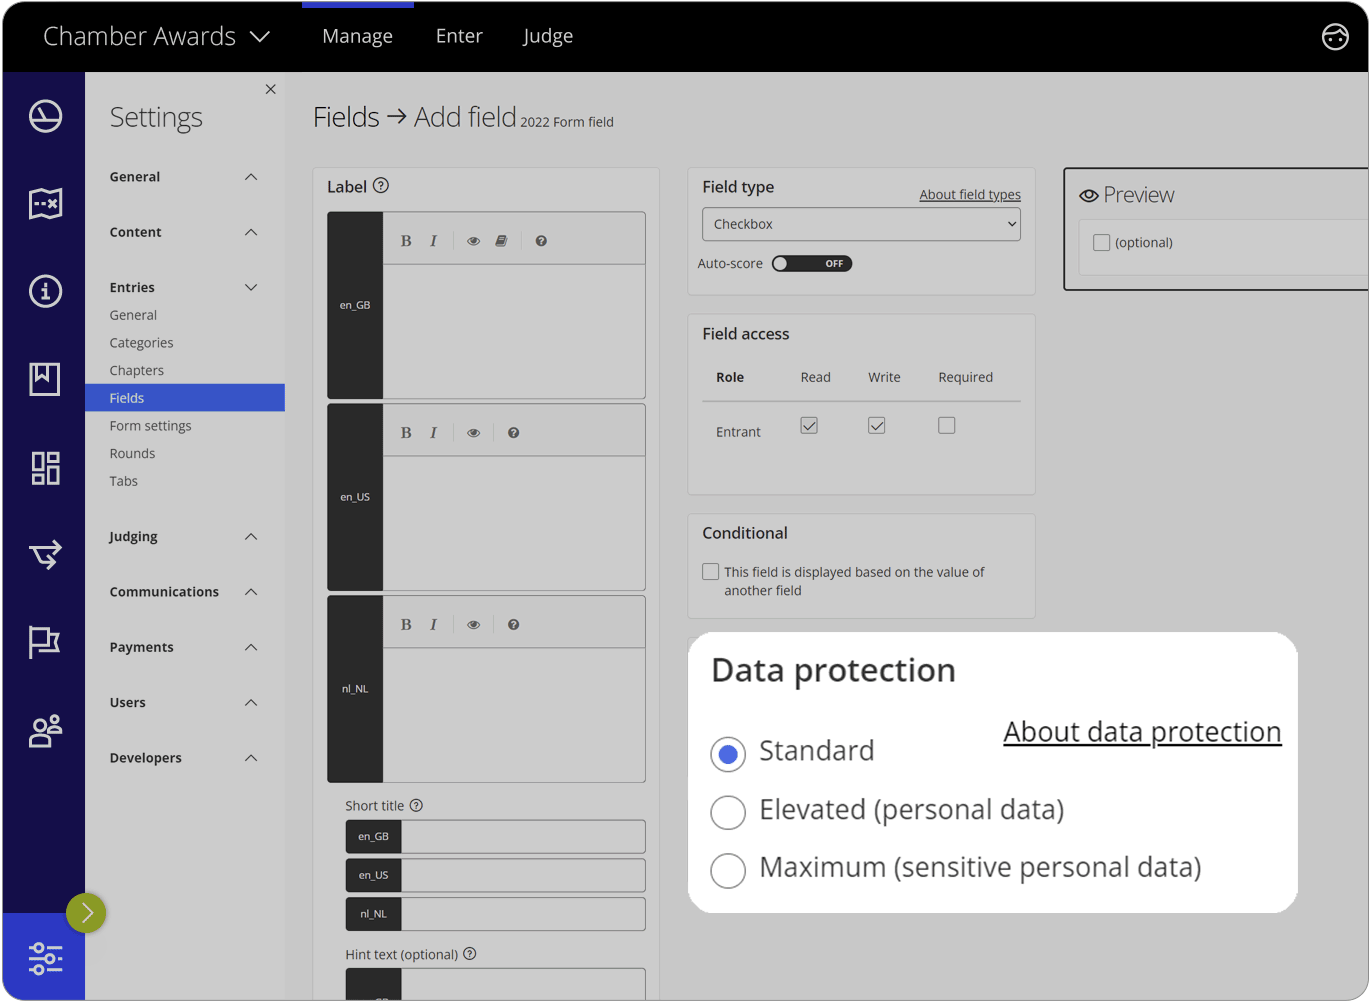Uncheck Entrant Write access checkbox
Viewport: 1370px width, 1006px height.
pos(876,425)
